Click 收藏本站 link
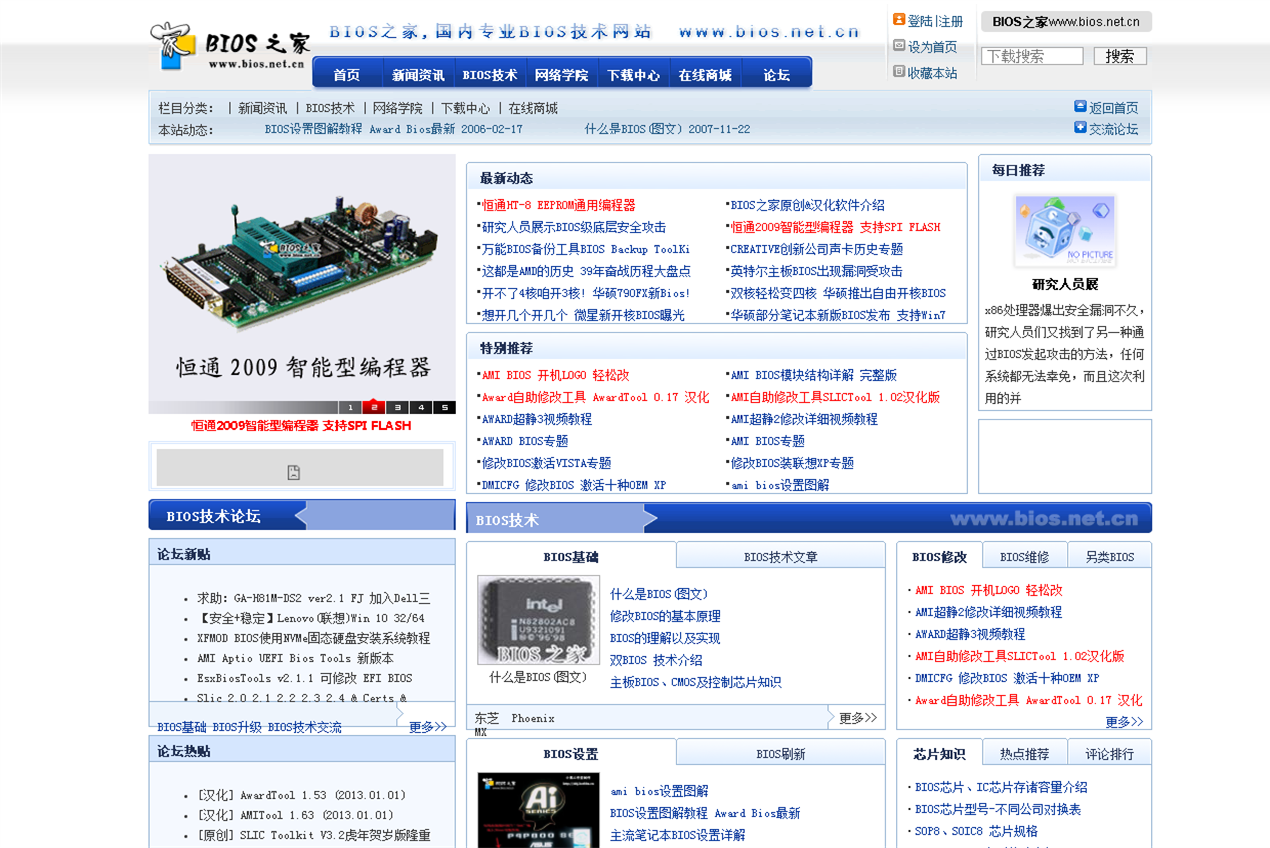 [932, 73]
